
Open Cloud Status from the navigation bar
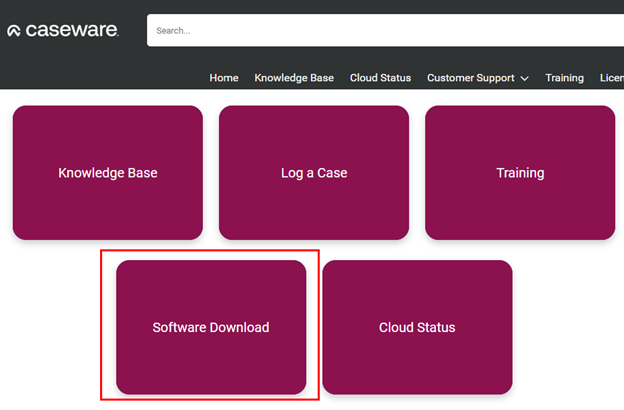coord(380,78)
